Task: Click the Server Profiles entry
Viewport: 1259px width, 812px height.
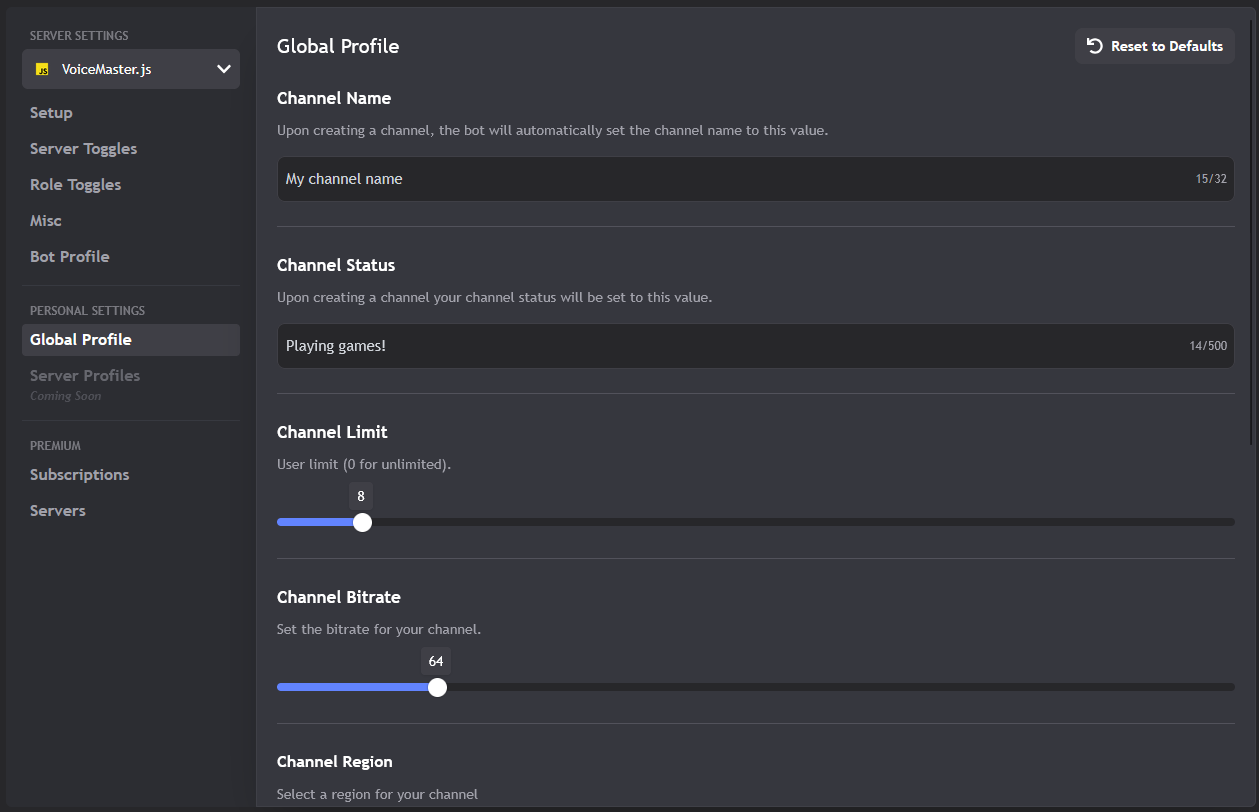Action: (84, 375)
